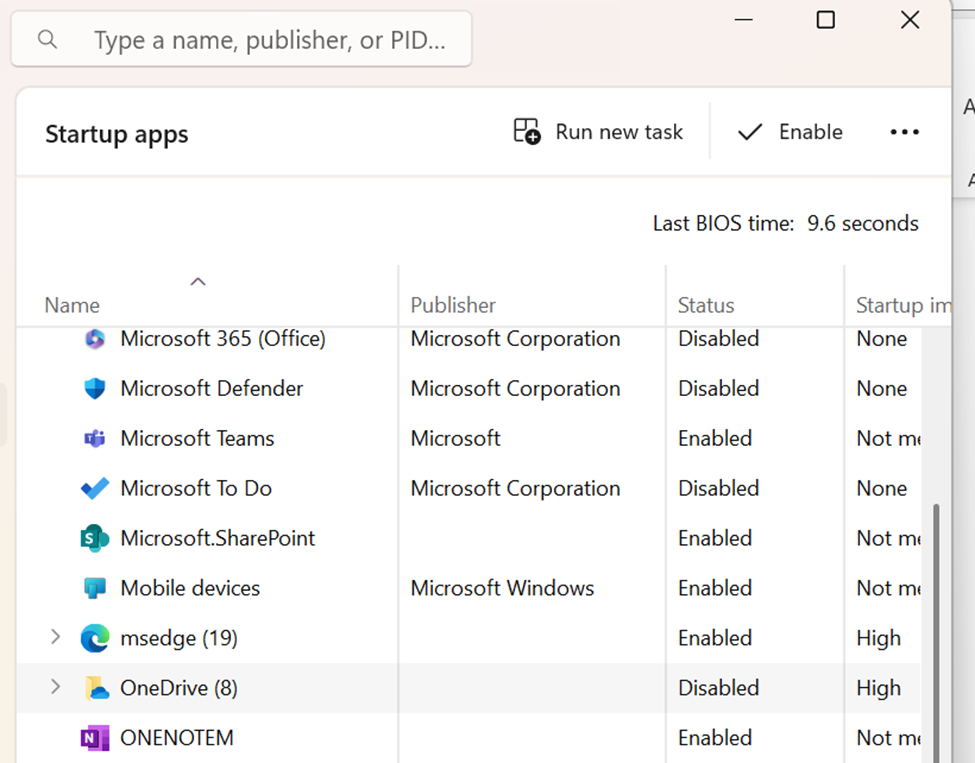Click the vertical scrollbar thumb
The image size is (975, 763).
pos(936,633)
